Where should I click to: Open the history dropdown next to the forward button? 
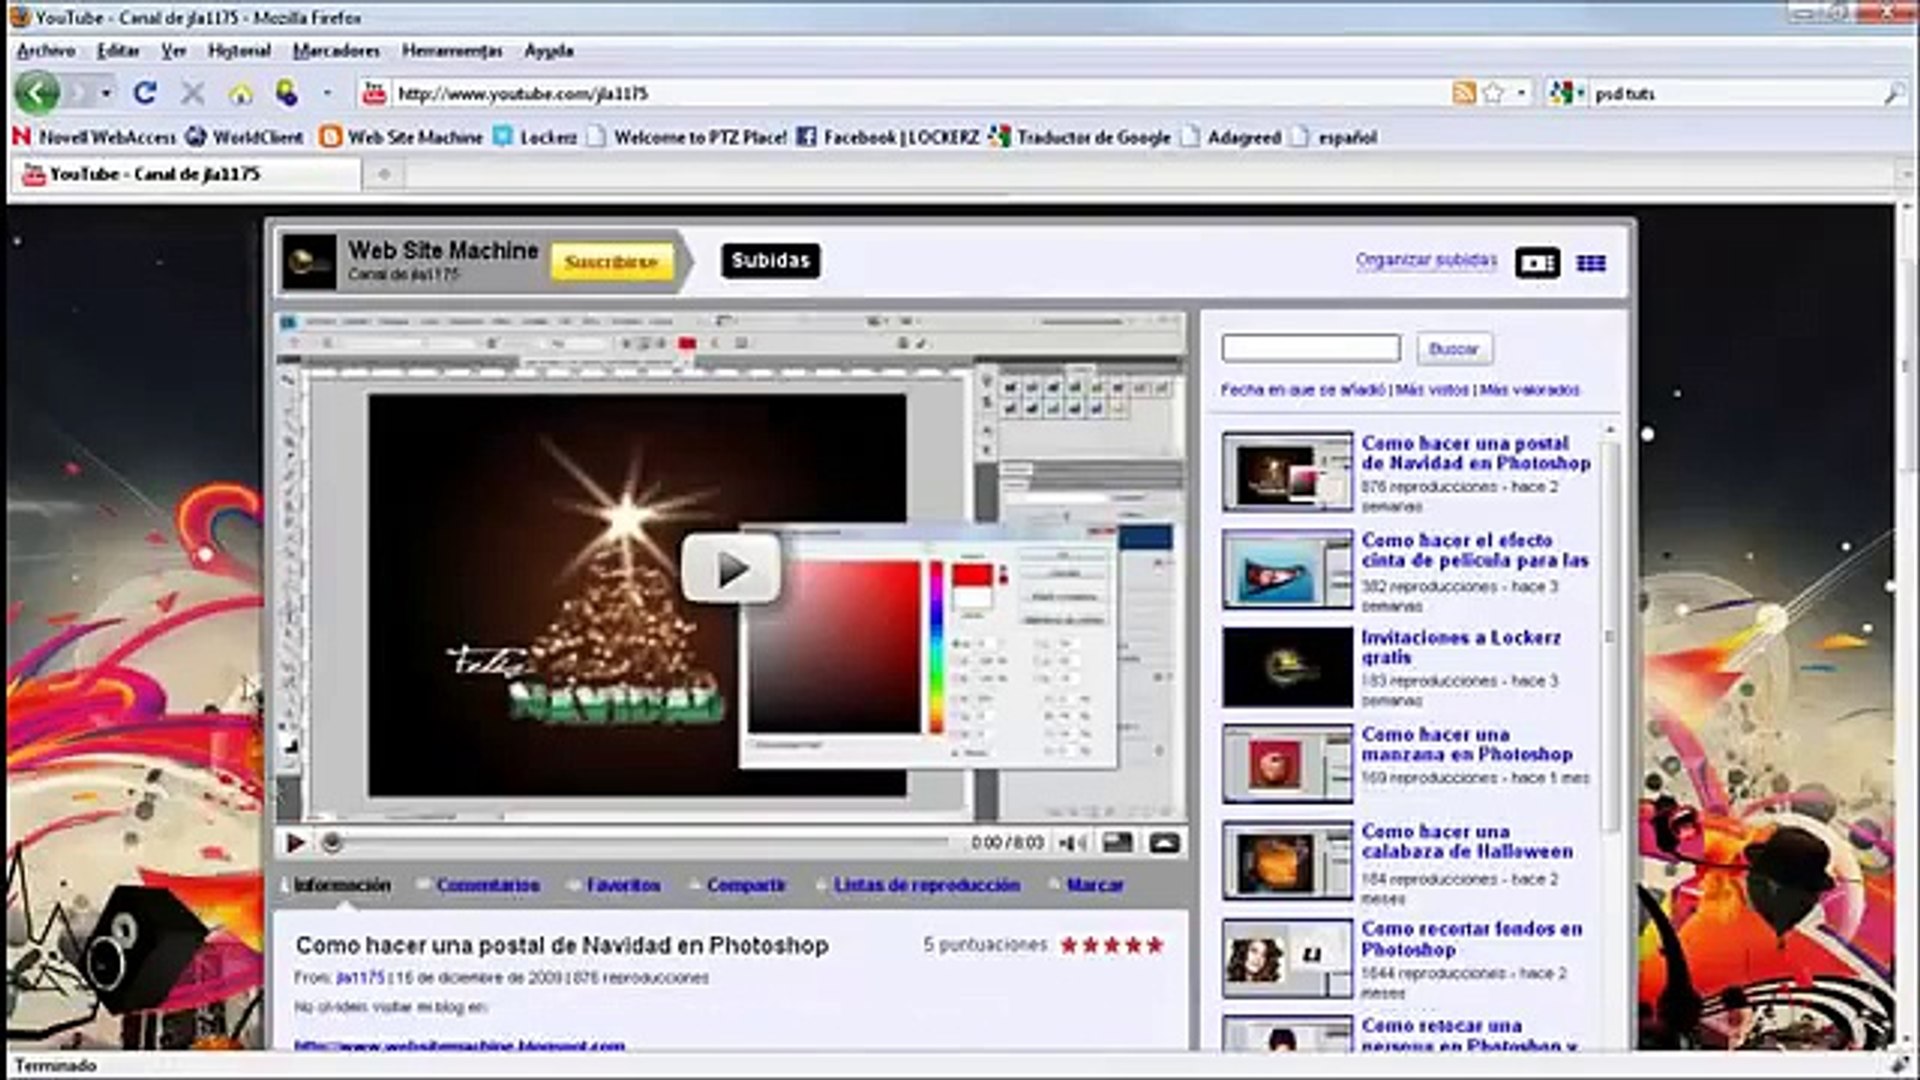[x=106, y=93]
